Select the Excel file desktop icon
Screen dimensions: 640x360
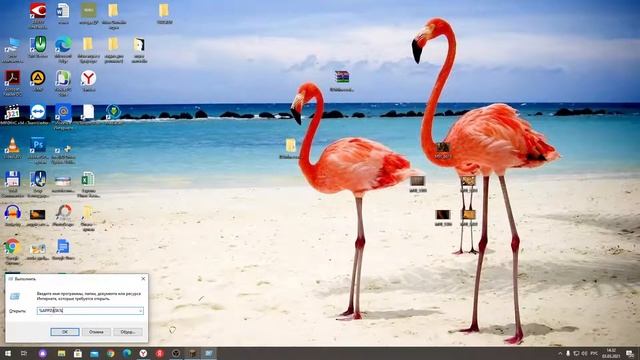(88, 184)
